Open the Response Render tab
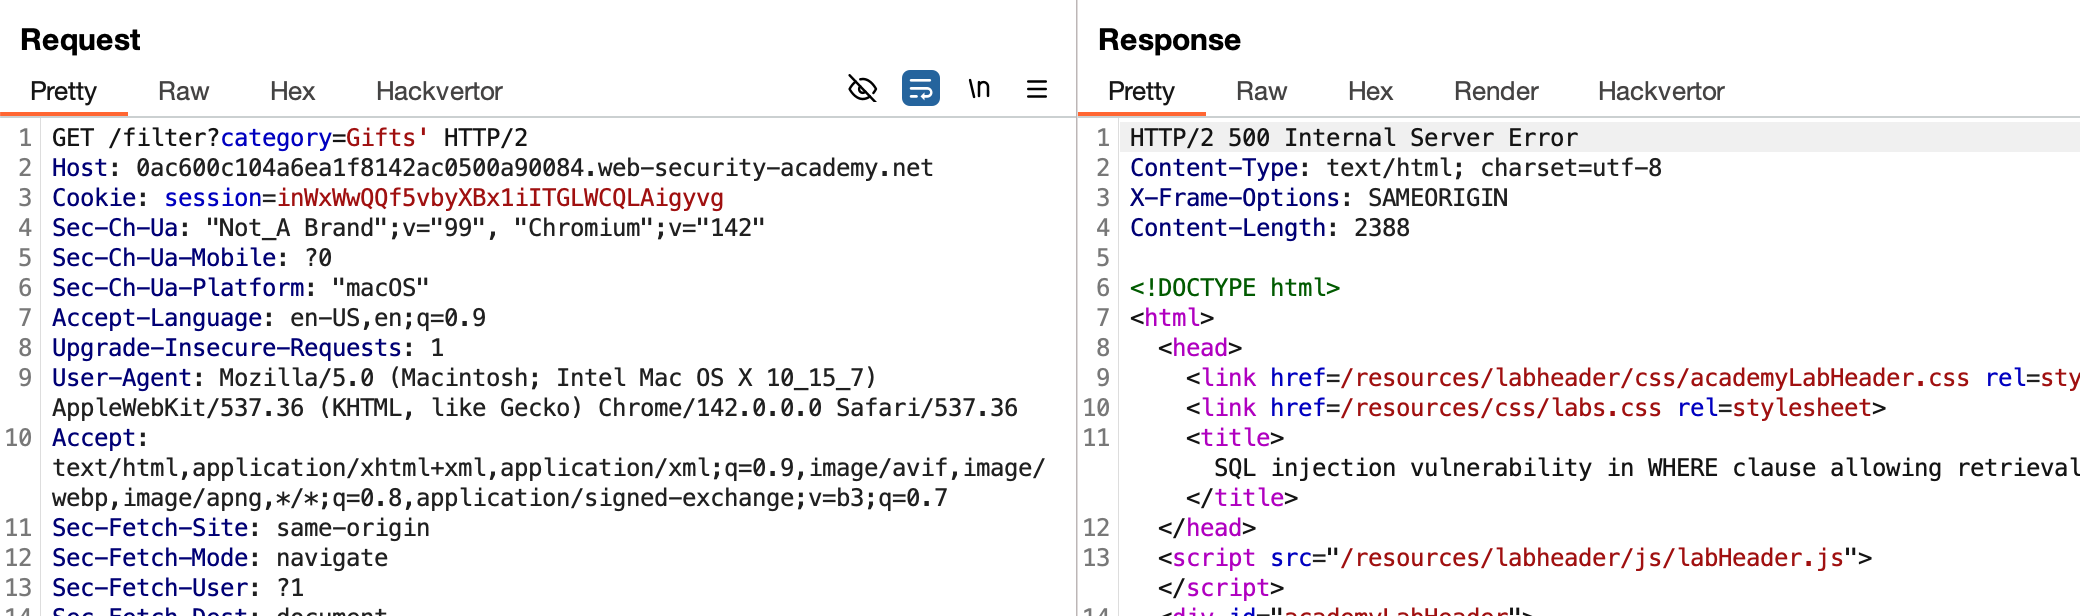The height and width of the screenshot is (616, 2080). click(1496, 91)
